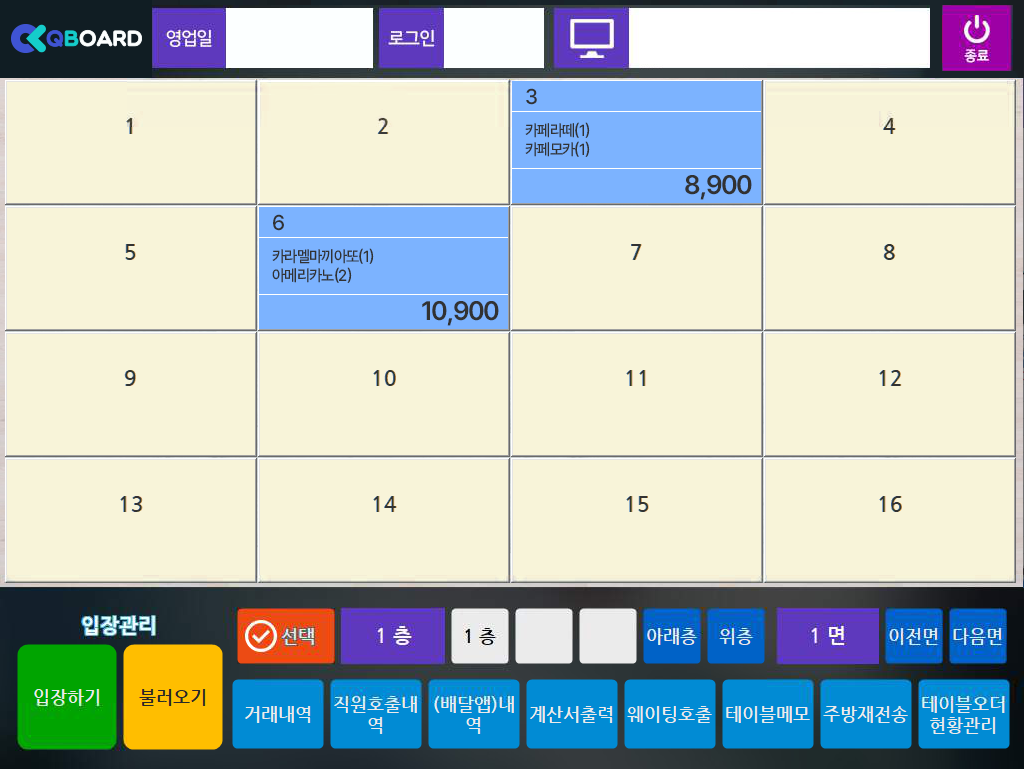Click 주방재전송 to resend to kitchen
This screenshot has width=1024, height=769.
click(x=866, y=714)
